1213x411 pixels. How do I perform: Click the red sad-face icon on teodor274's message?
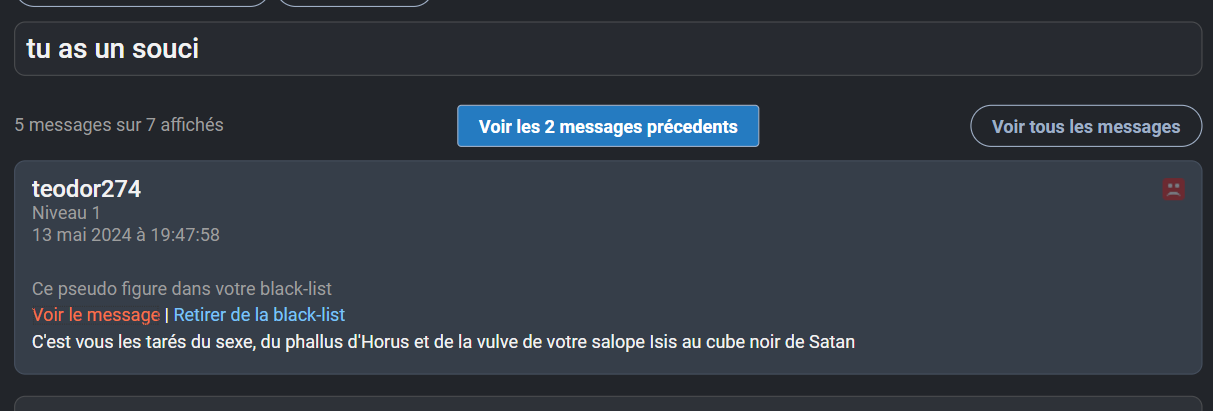(1173, 189)
